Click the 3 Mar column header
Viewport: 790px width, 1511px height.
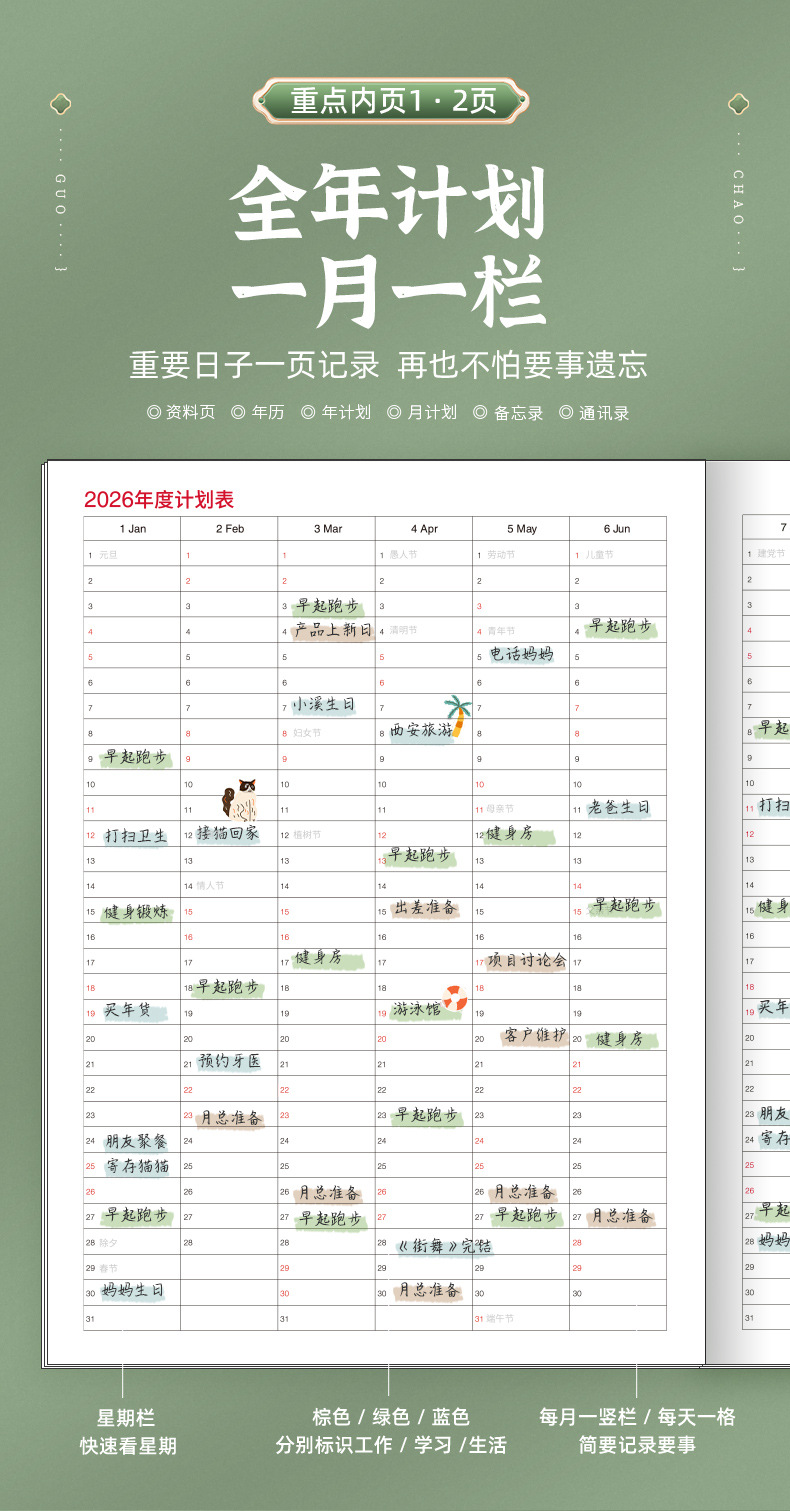click(x=327, y=529)
